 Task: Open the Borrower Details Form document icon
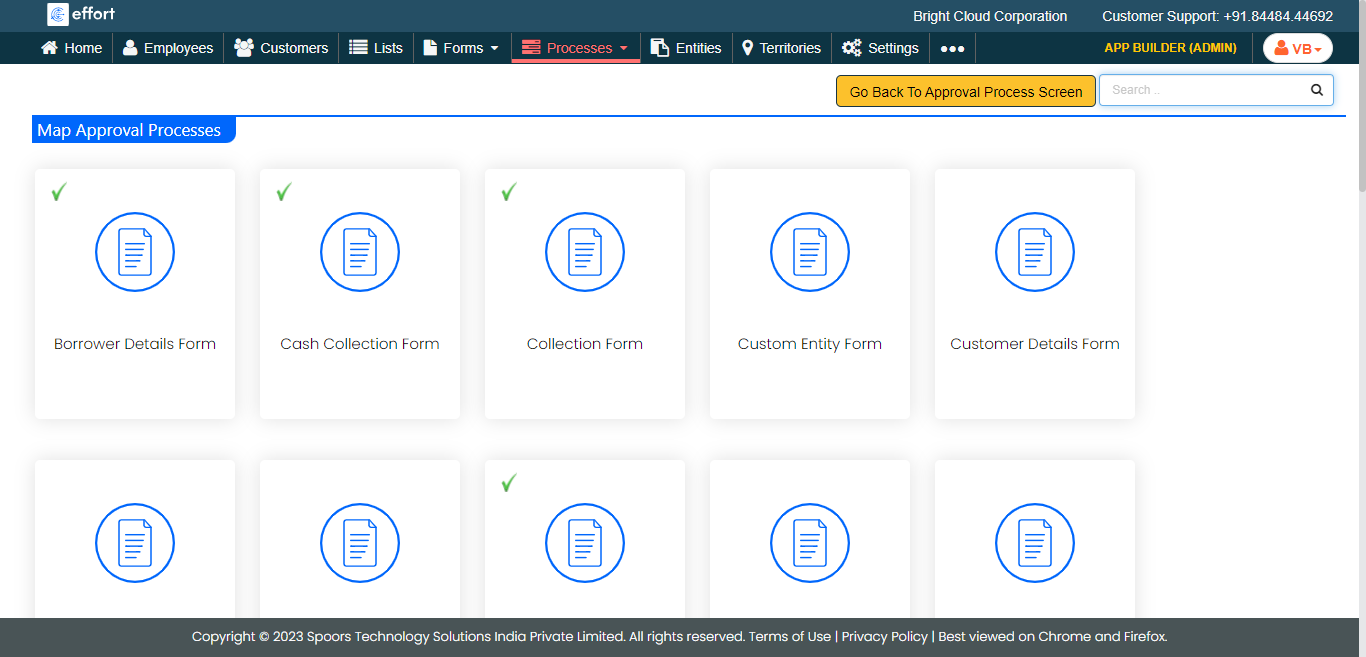[135, 252]
